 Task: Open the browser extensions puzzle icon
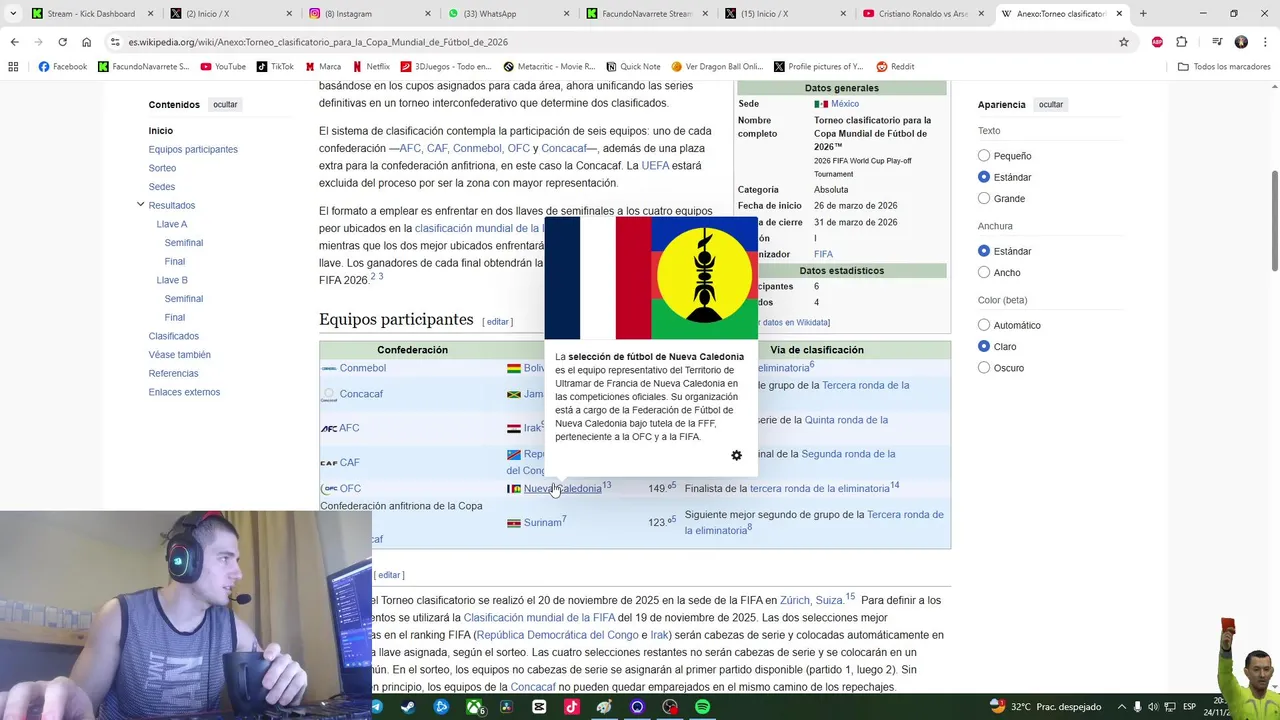1181,42
